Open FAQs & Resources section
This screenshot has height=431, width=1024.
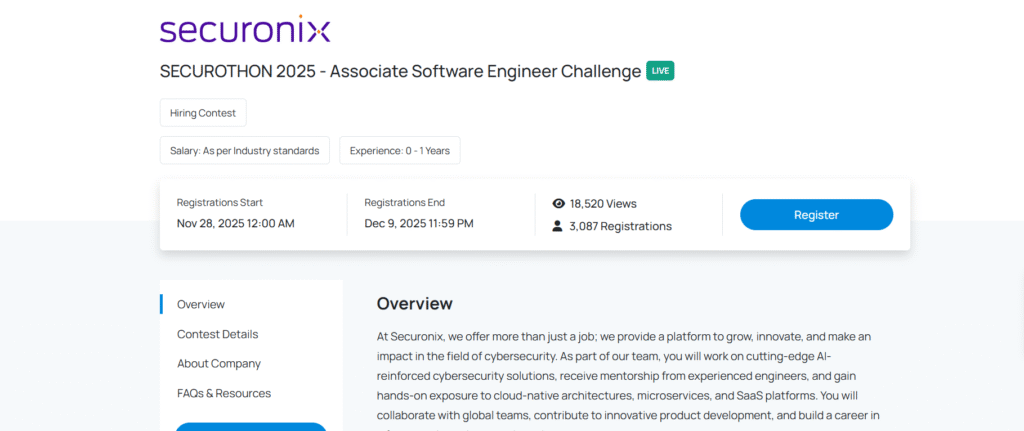(x=224, y=393)
